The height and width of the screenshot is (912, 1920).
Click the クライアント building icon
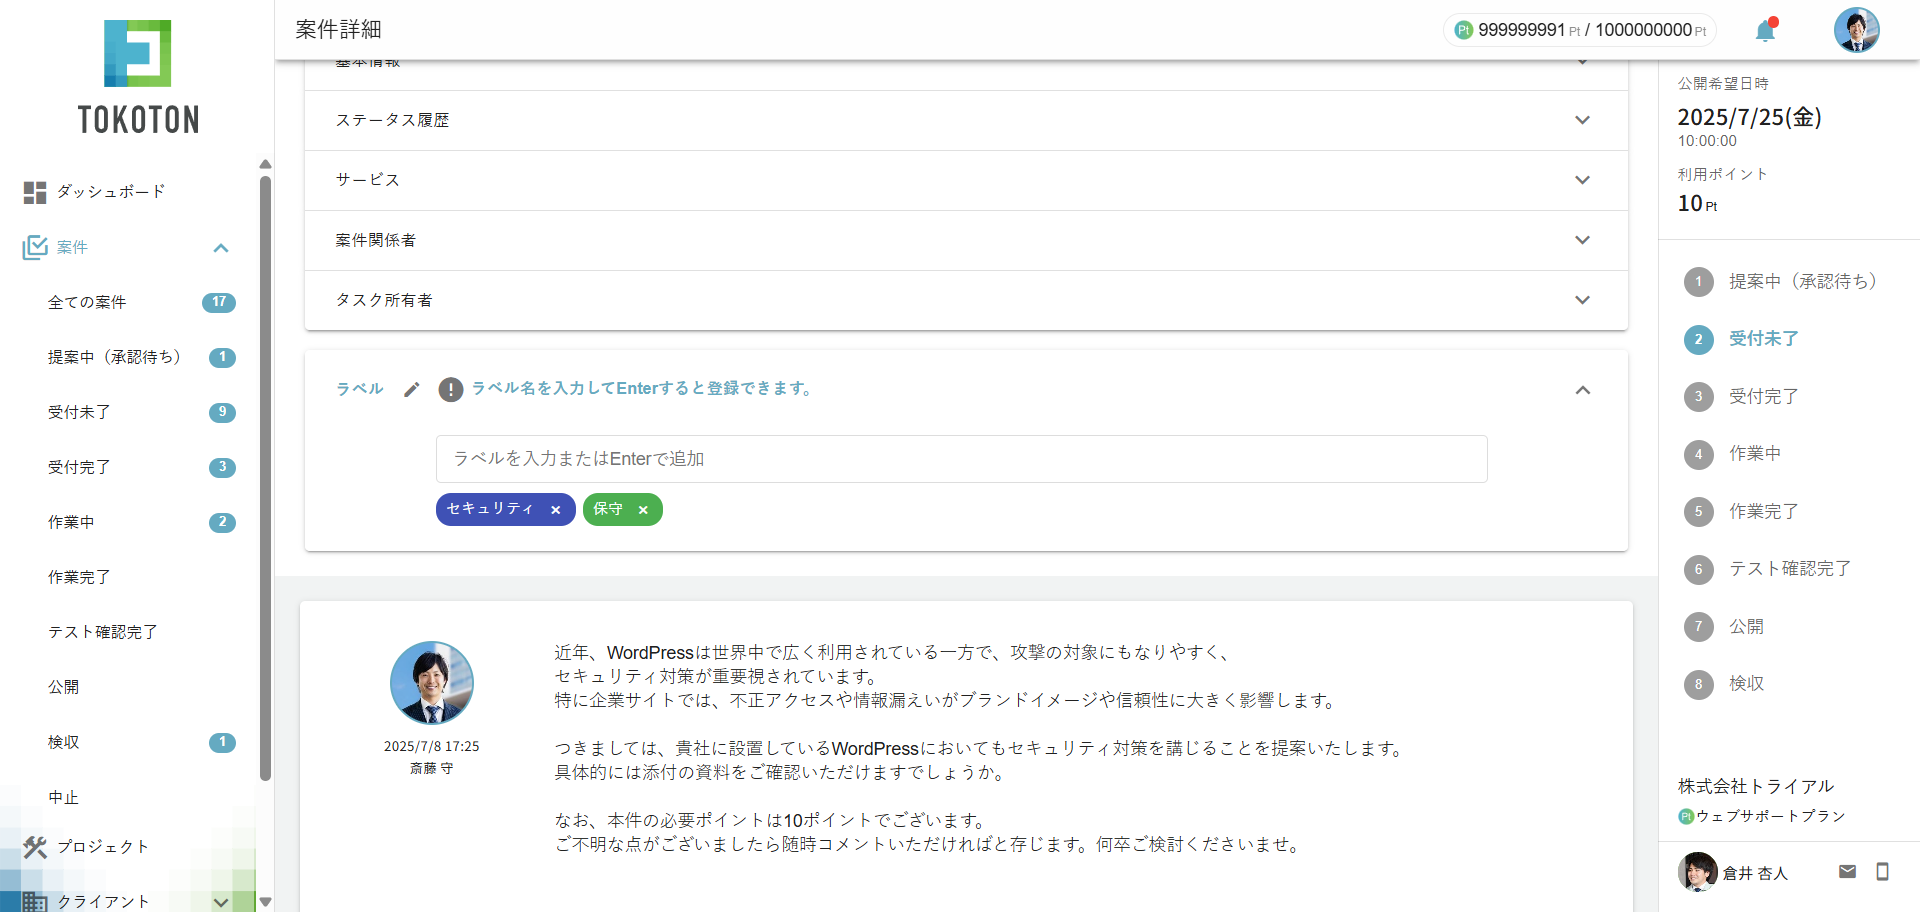(x=34, y=902)
